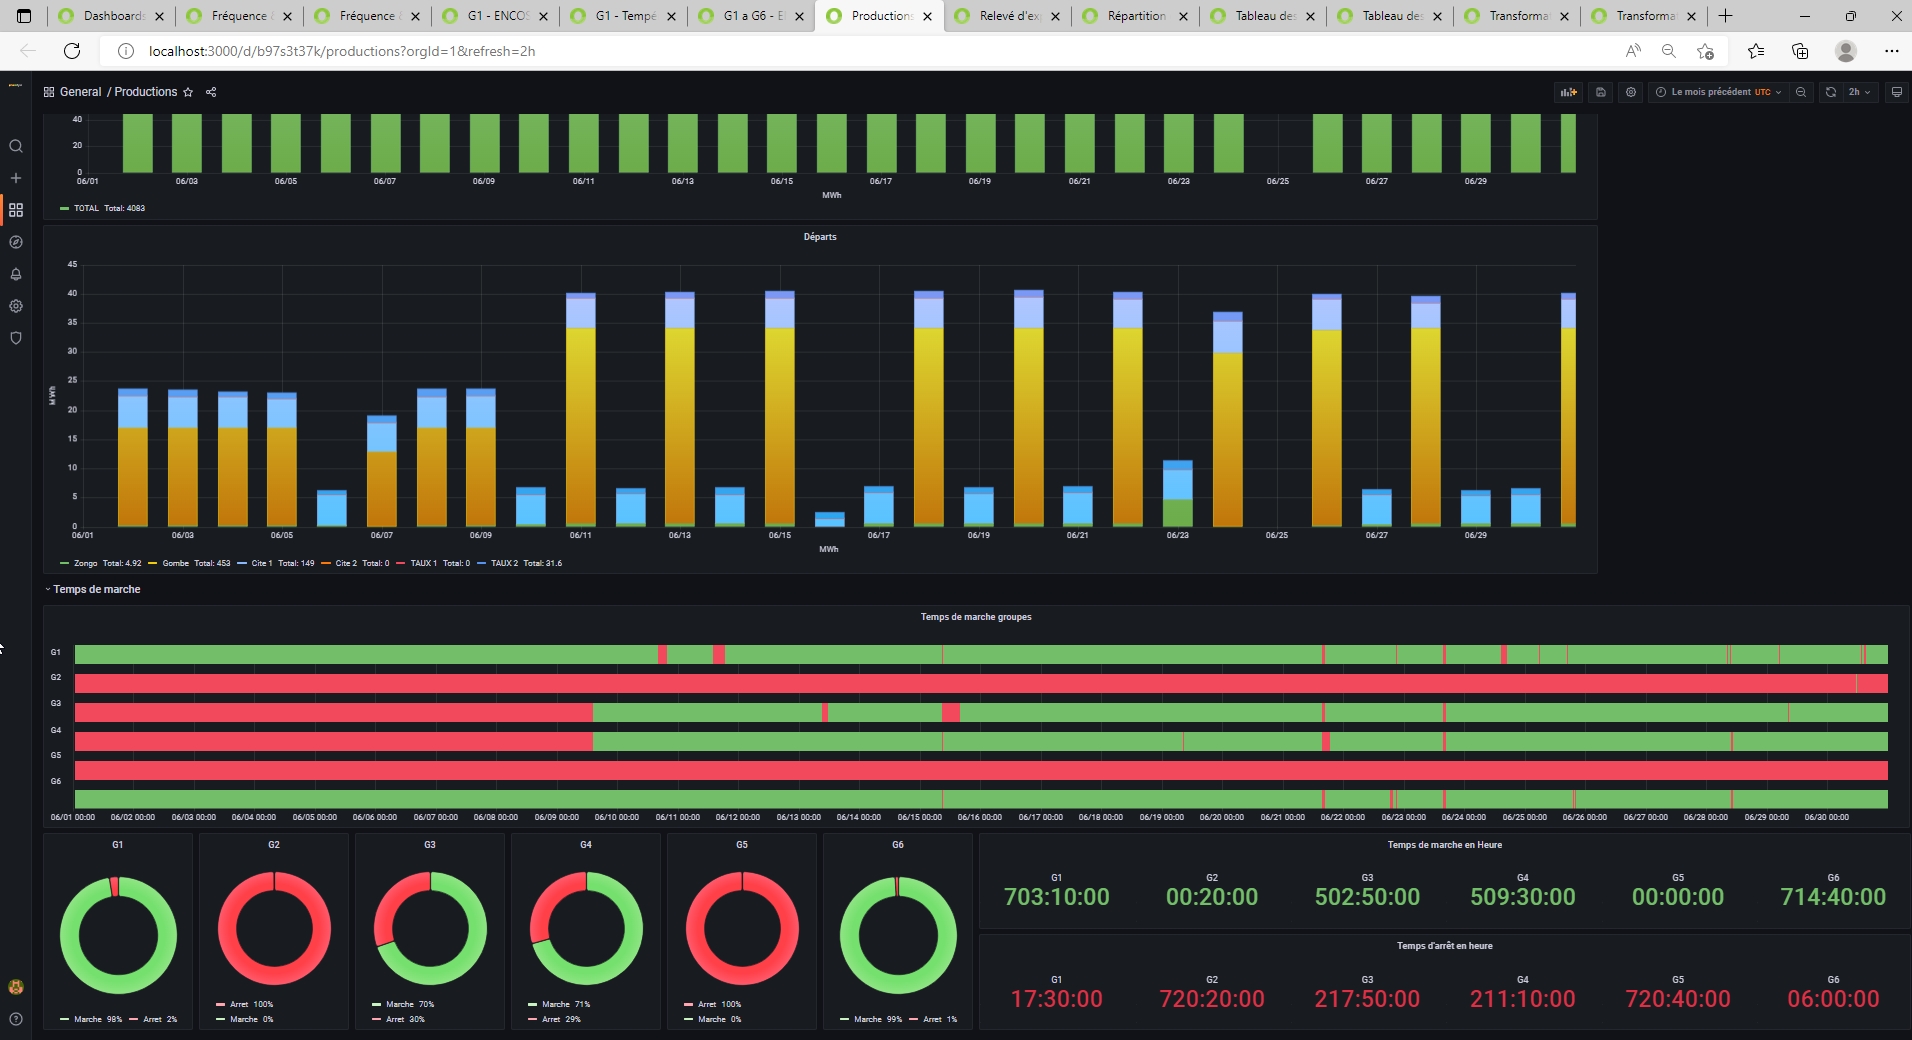Zoom out the time range
Screen dimensions: 1912x1040
(1801, 92)
